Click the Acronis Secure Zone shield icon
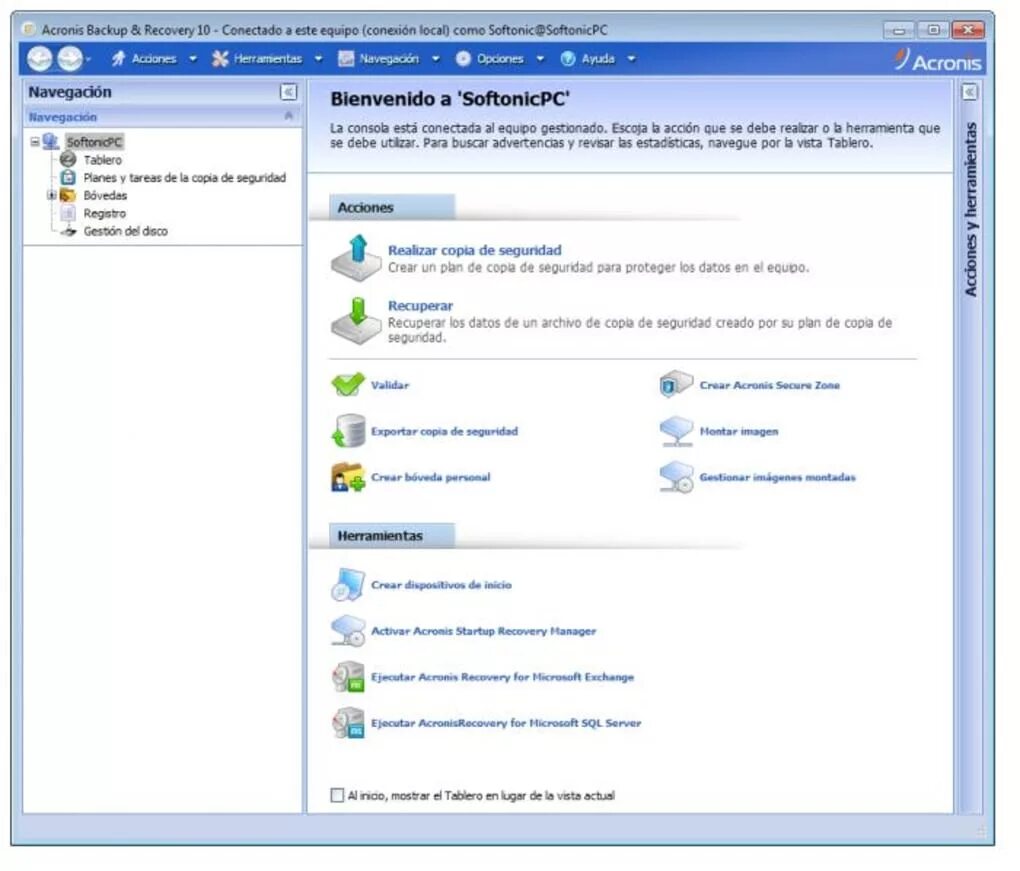 [676, 384]
